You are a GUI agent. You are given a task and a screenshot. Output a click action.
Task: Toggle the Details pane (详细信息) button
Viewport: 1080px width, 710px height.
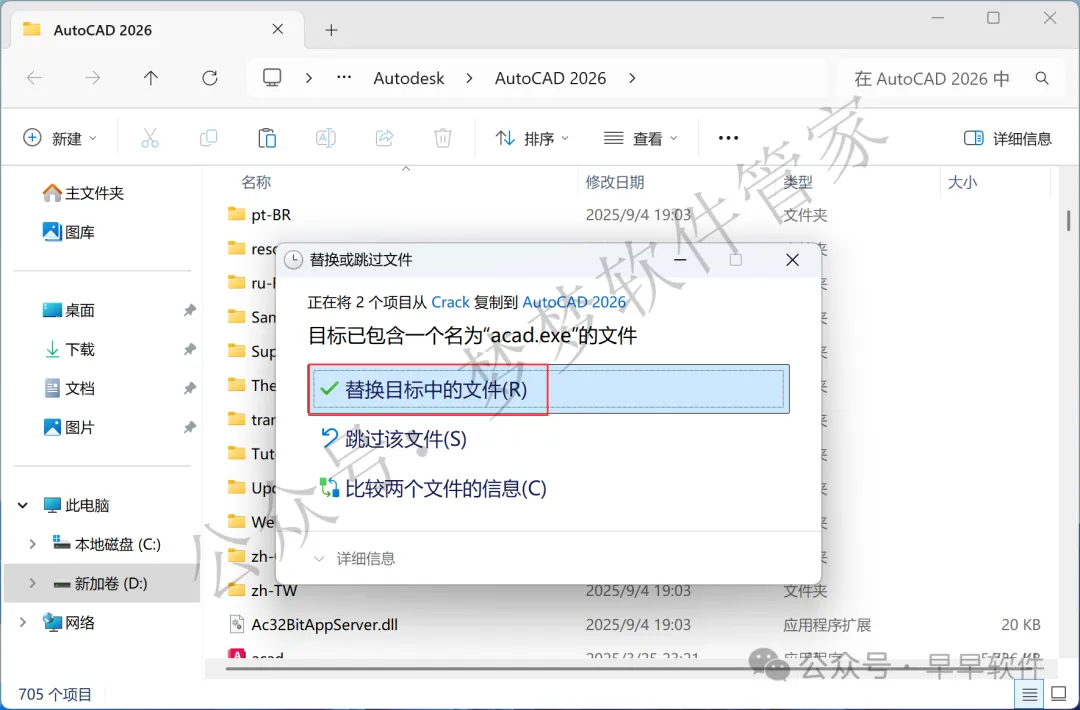pos(1008,138)
